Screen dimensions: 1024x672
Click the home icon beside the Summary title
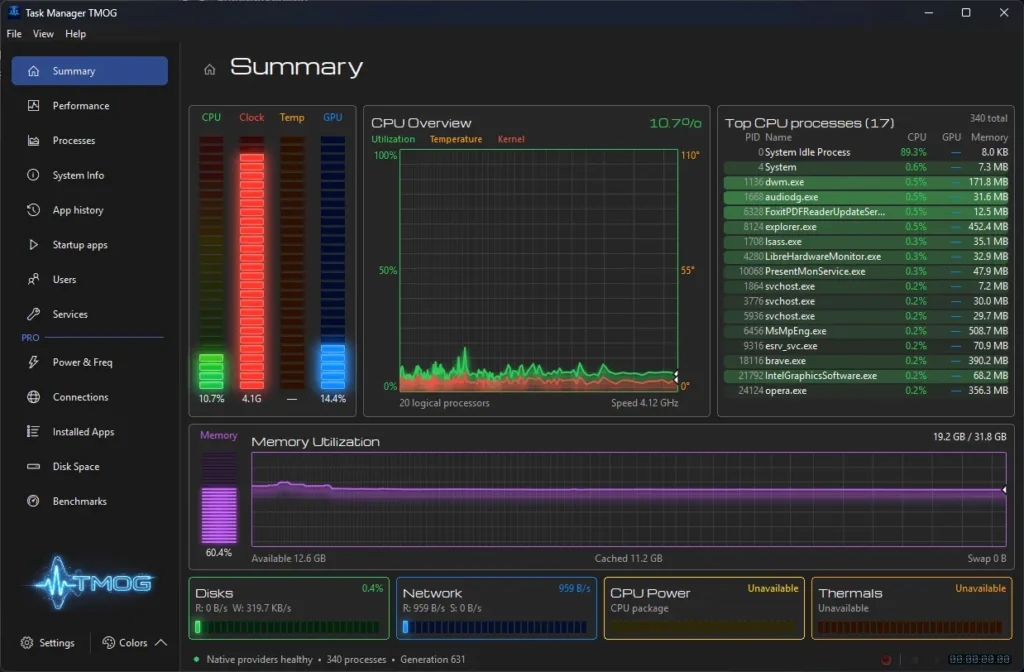210,69
